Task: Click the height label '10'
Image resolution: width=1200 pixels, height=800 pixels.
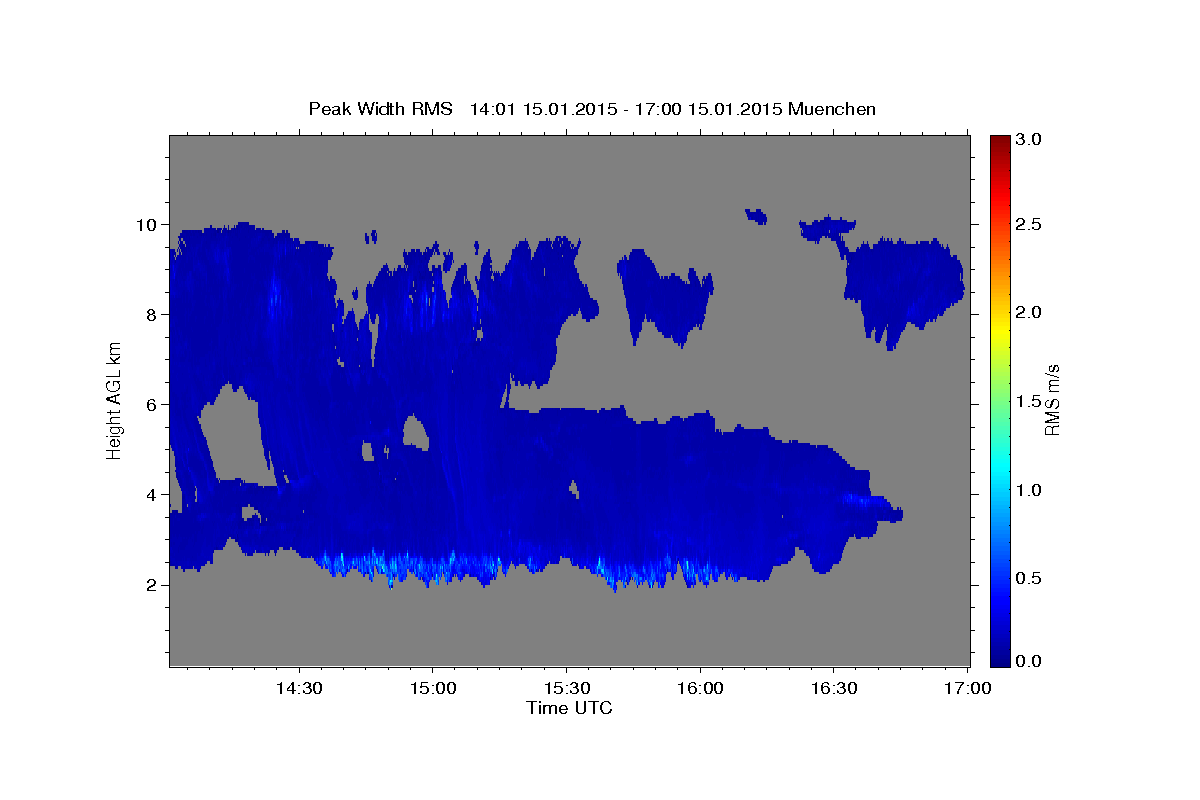Action: (148, 224)
